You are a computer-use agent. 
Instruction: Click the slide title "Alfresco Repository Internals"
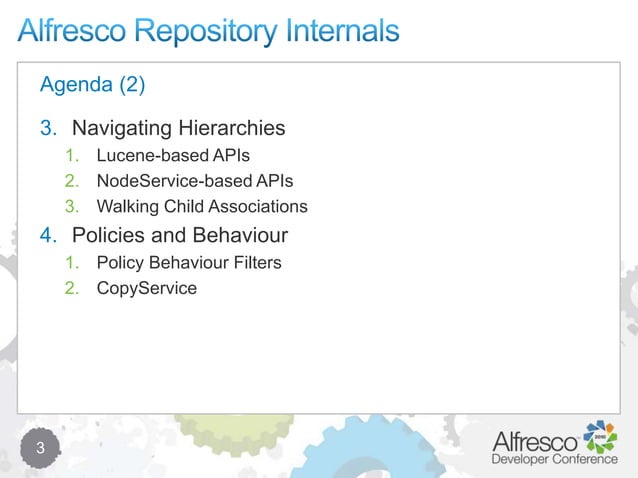point(208,31)
